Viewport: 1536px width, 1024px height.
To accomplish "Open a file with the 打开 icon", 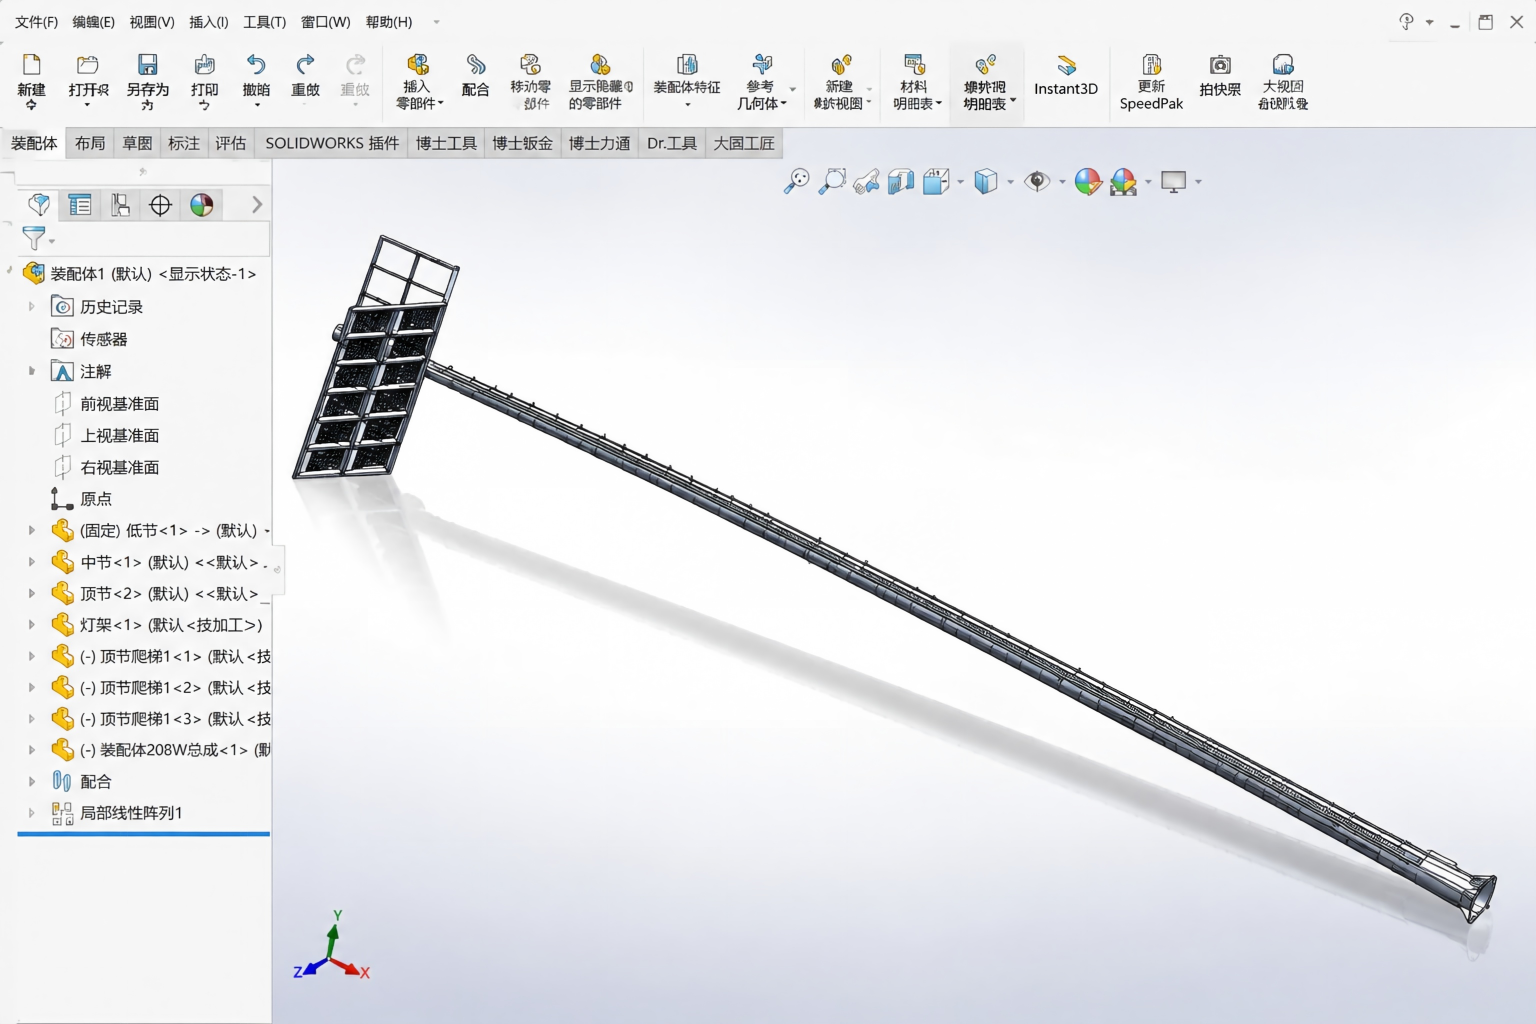I will pyautogui.click(x=88, y=65).
